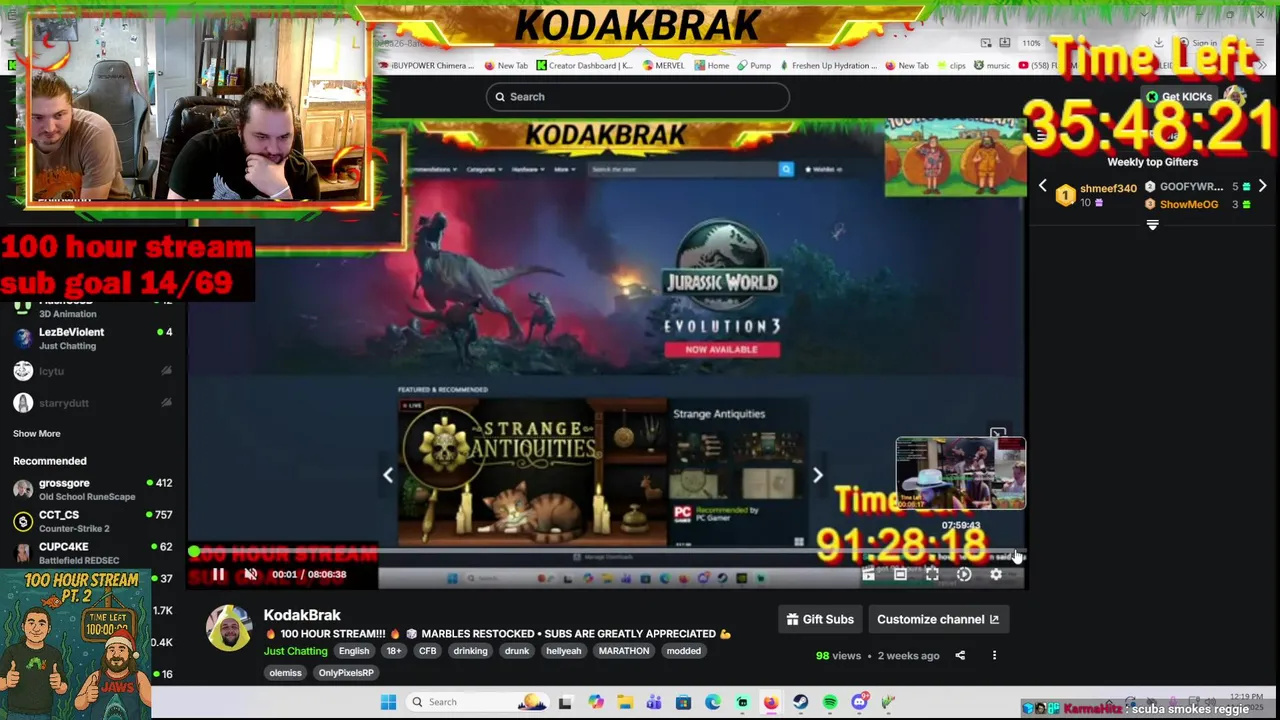Open Spotify from the taskbar
The height and width of the screenshot is (720, 1280).
[829, 702]
